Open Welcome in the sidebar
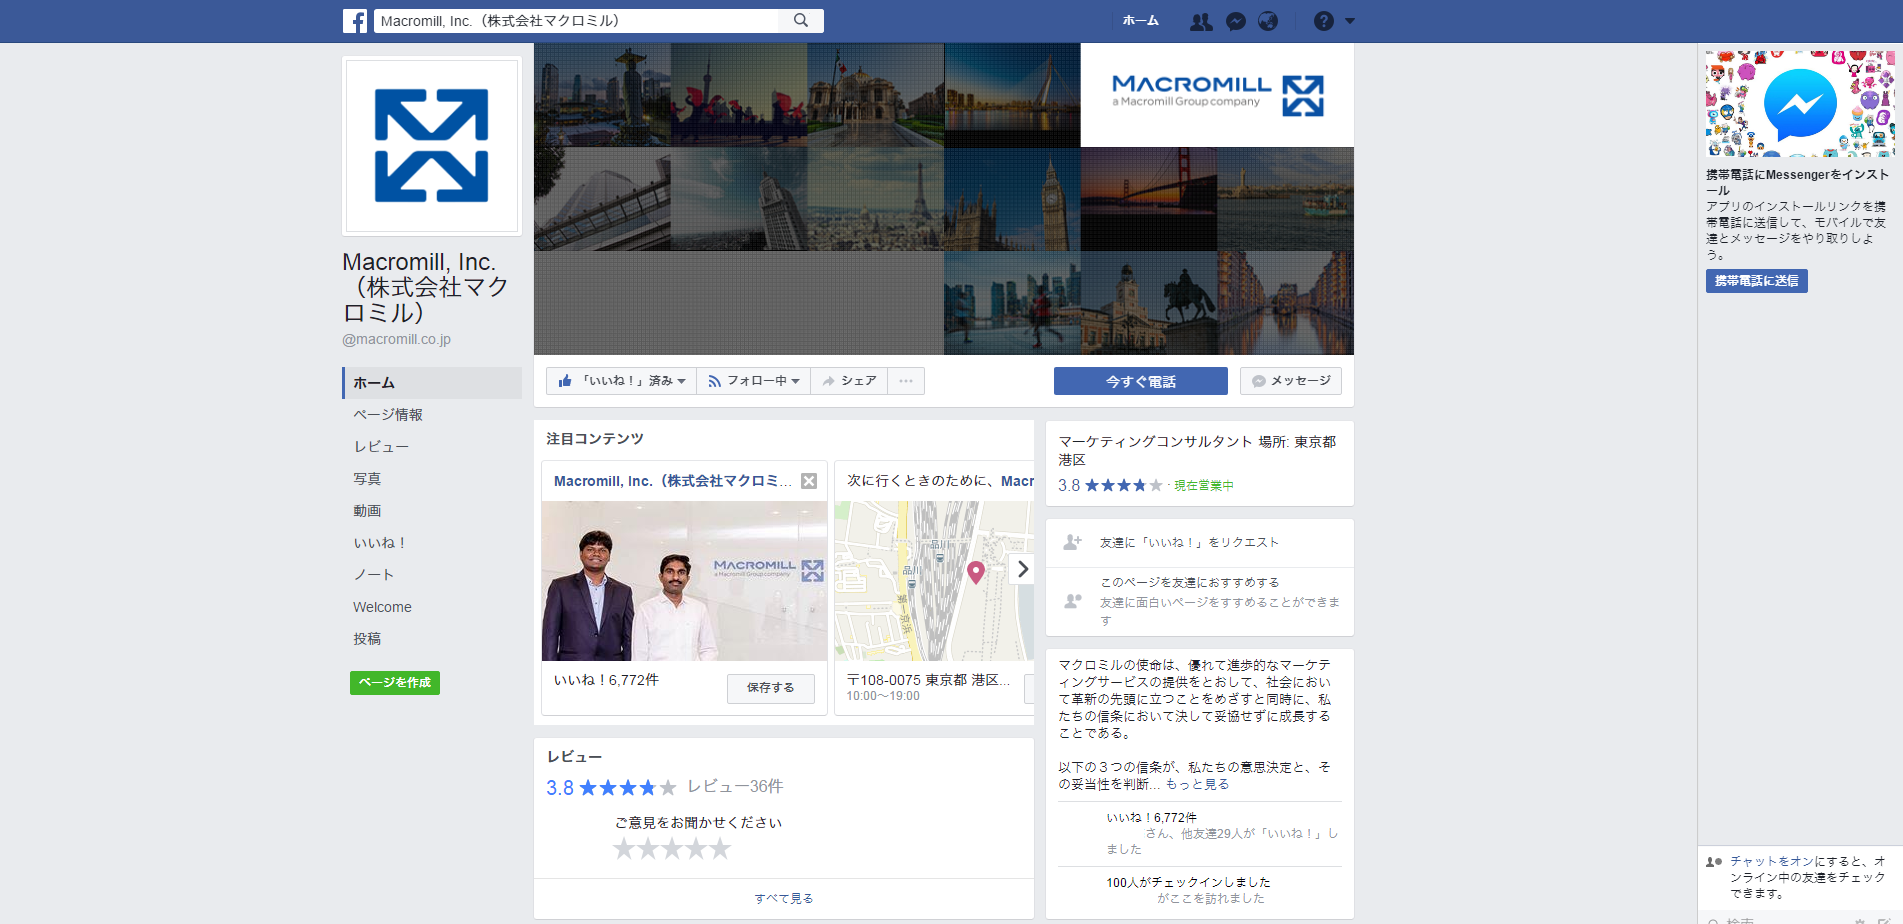 pos(382,607)
